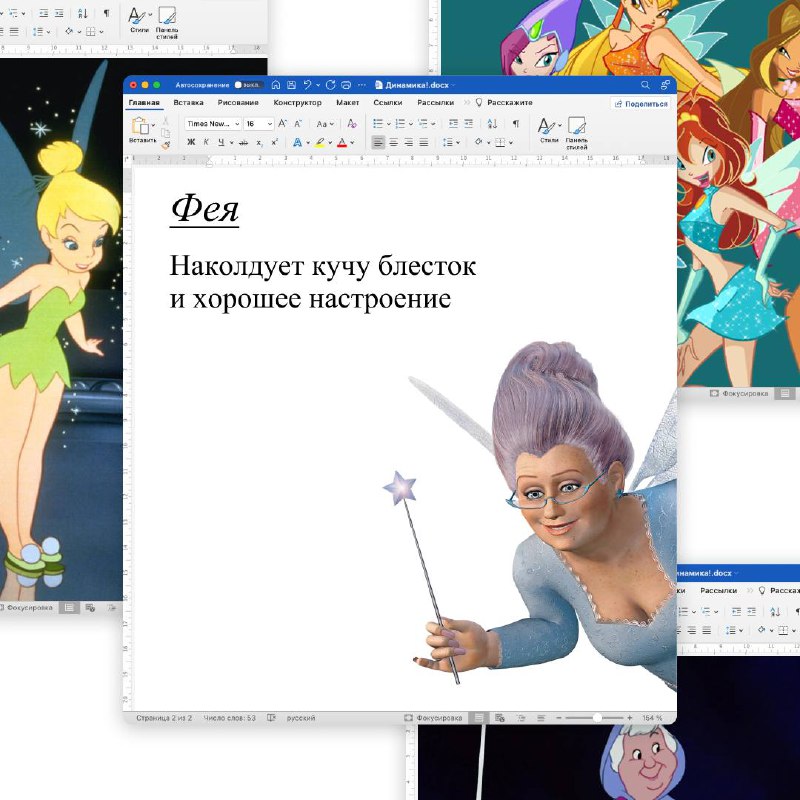
Task: Click the Home icon in front window title bar
Action: click(x=276, y=85)
